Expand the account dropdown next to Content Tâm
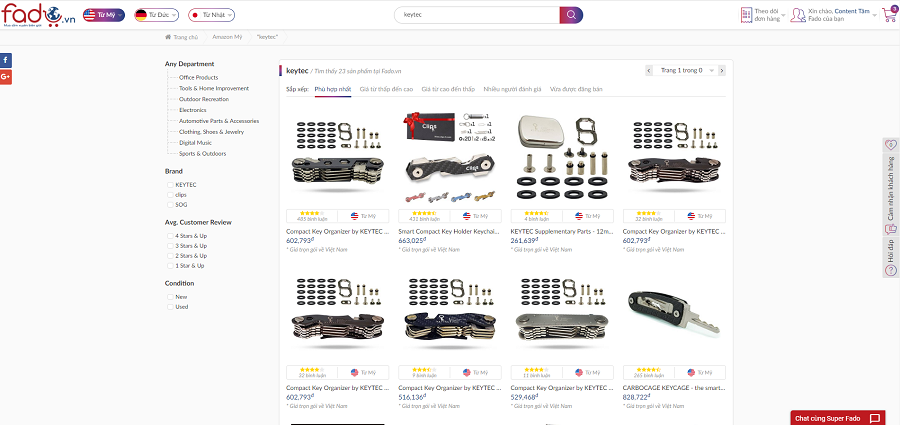The image size is (900, 425). click(875, 16)
